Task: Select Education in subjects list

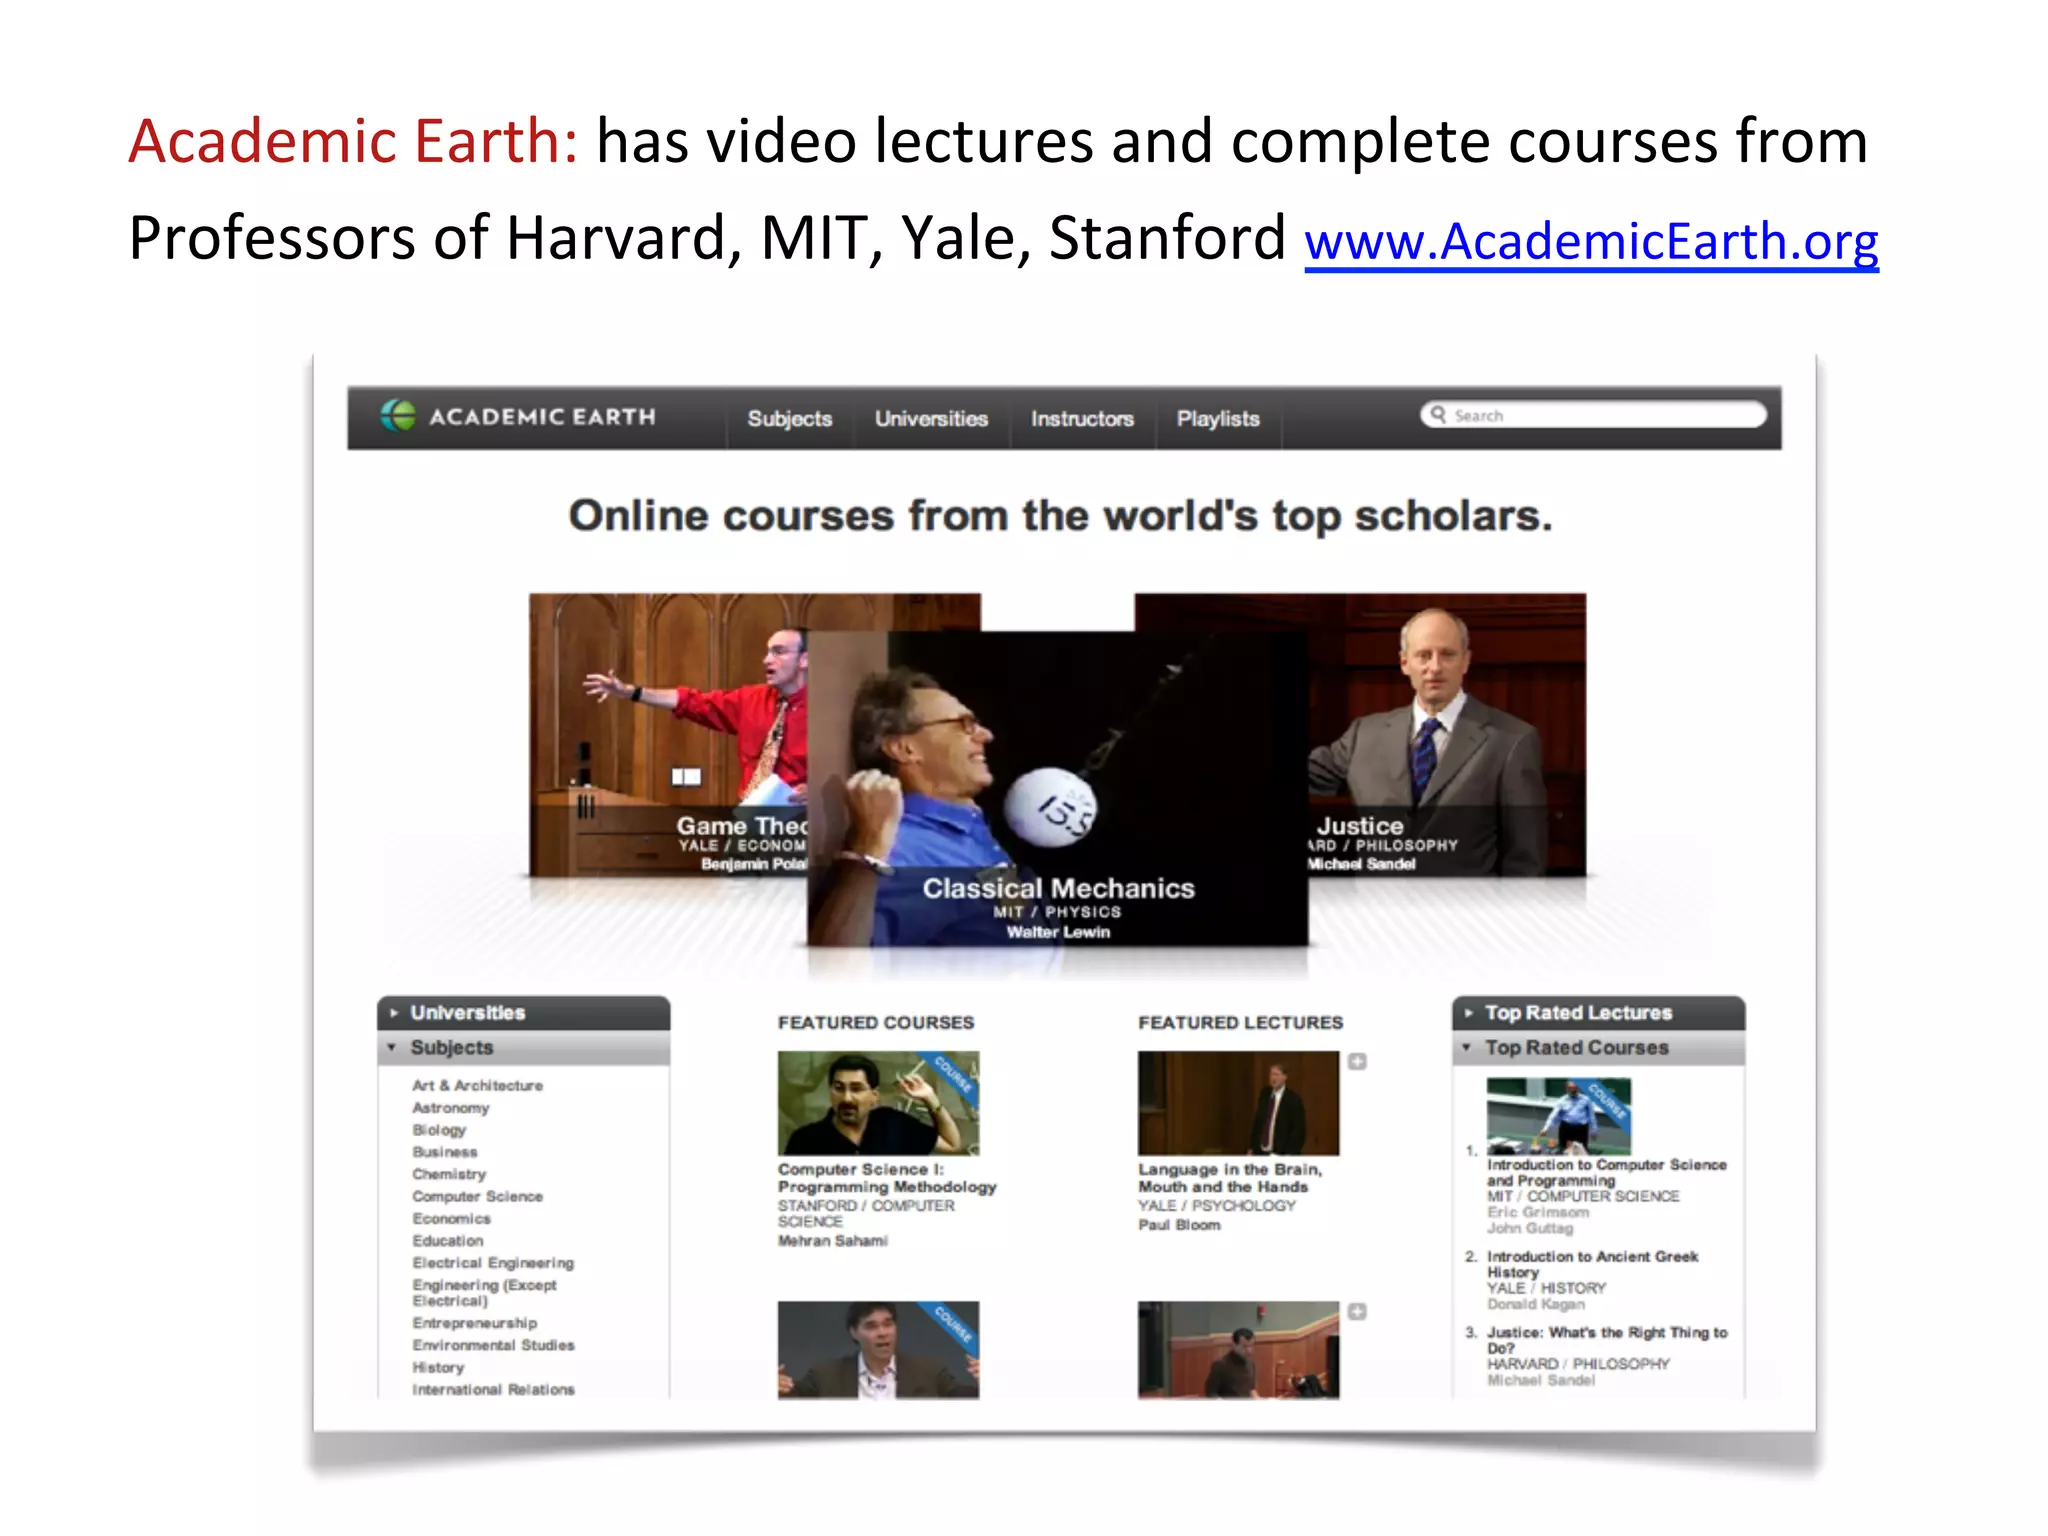Action: coord(447,1240)
